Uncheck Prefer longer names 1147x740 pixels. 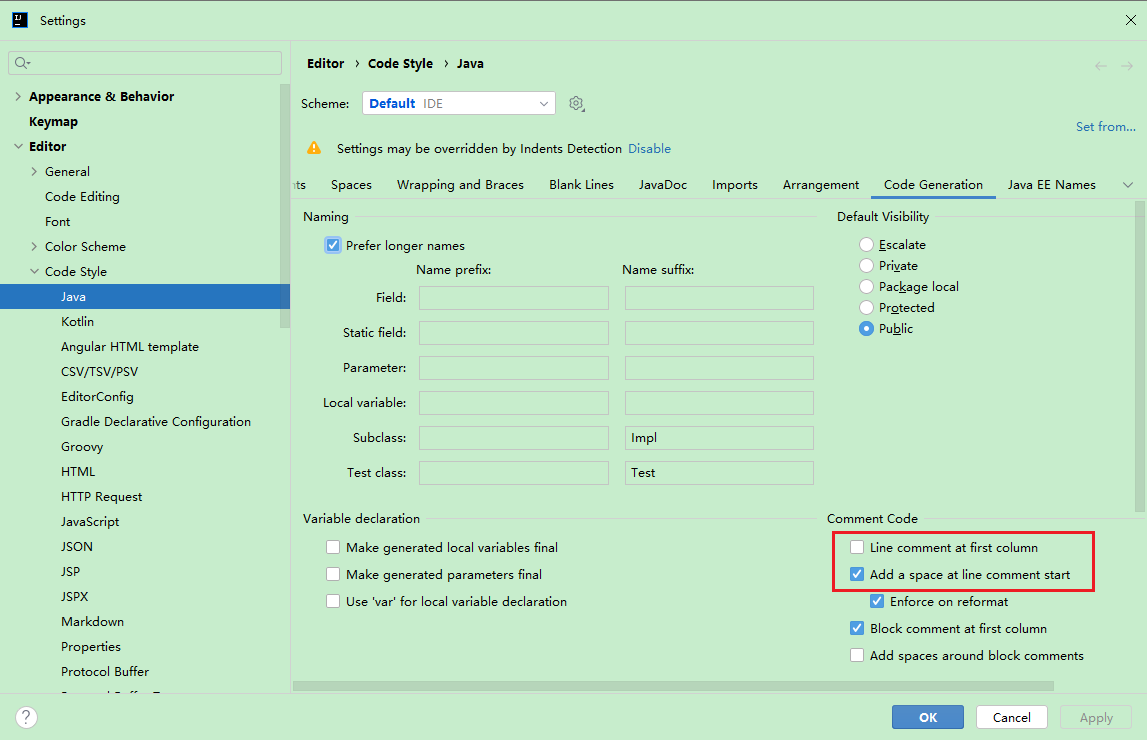(333, 246)
